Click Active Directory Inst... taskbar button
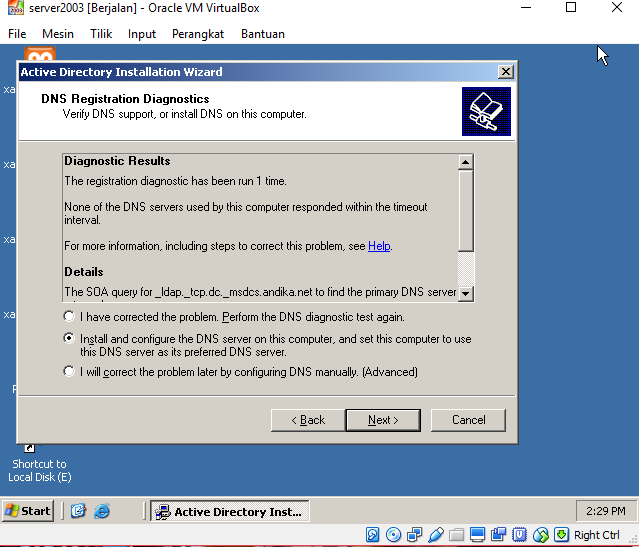 (230, 511)
